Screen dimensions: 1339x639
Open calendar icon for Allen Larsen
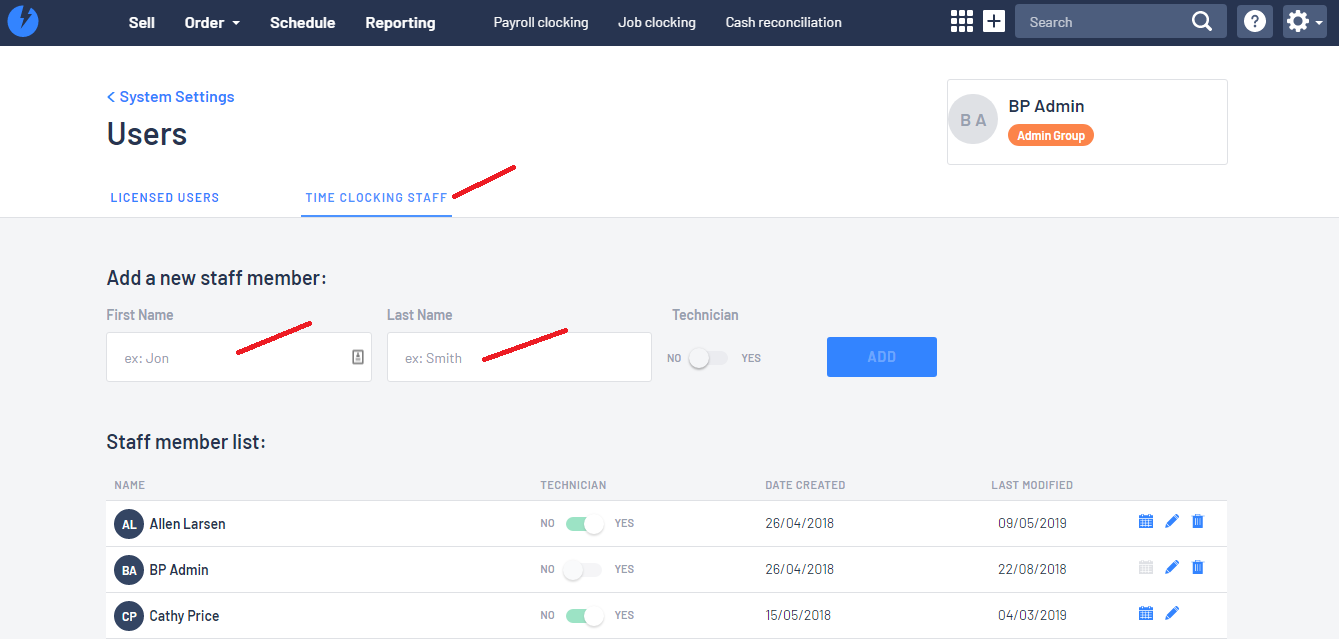(1146, 521)
